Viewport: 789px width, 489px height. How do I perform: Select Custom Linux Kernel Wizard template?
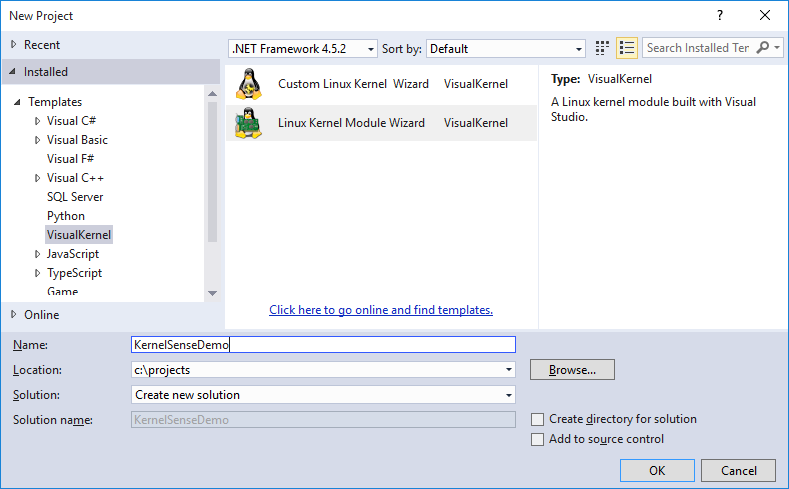coord(381,84)
